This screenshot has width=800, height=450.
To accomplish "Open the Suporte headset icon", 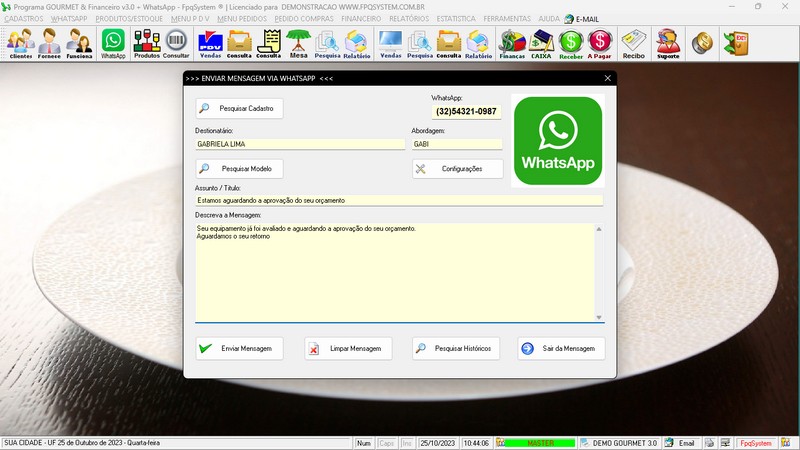I will [668, 44].
